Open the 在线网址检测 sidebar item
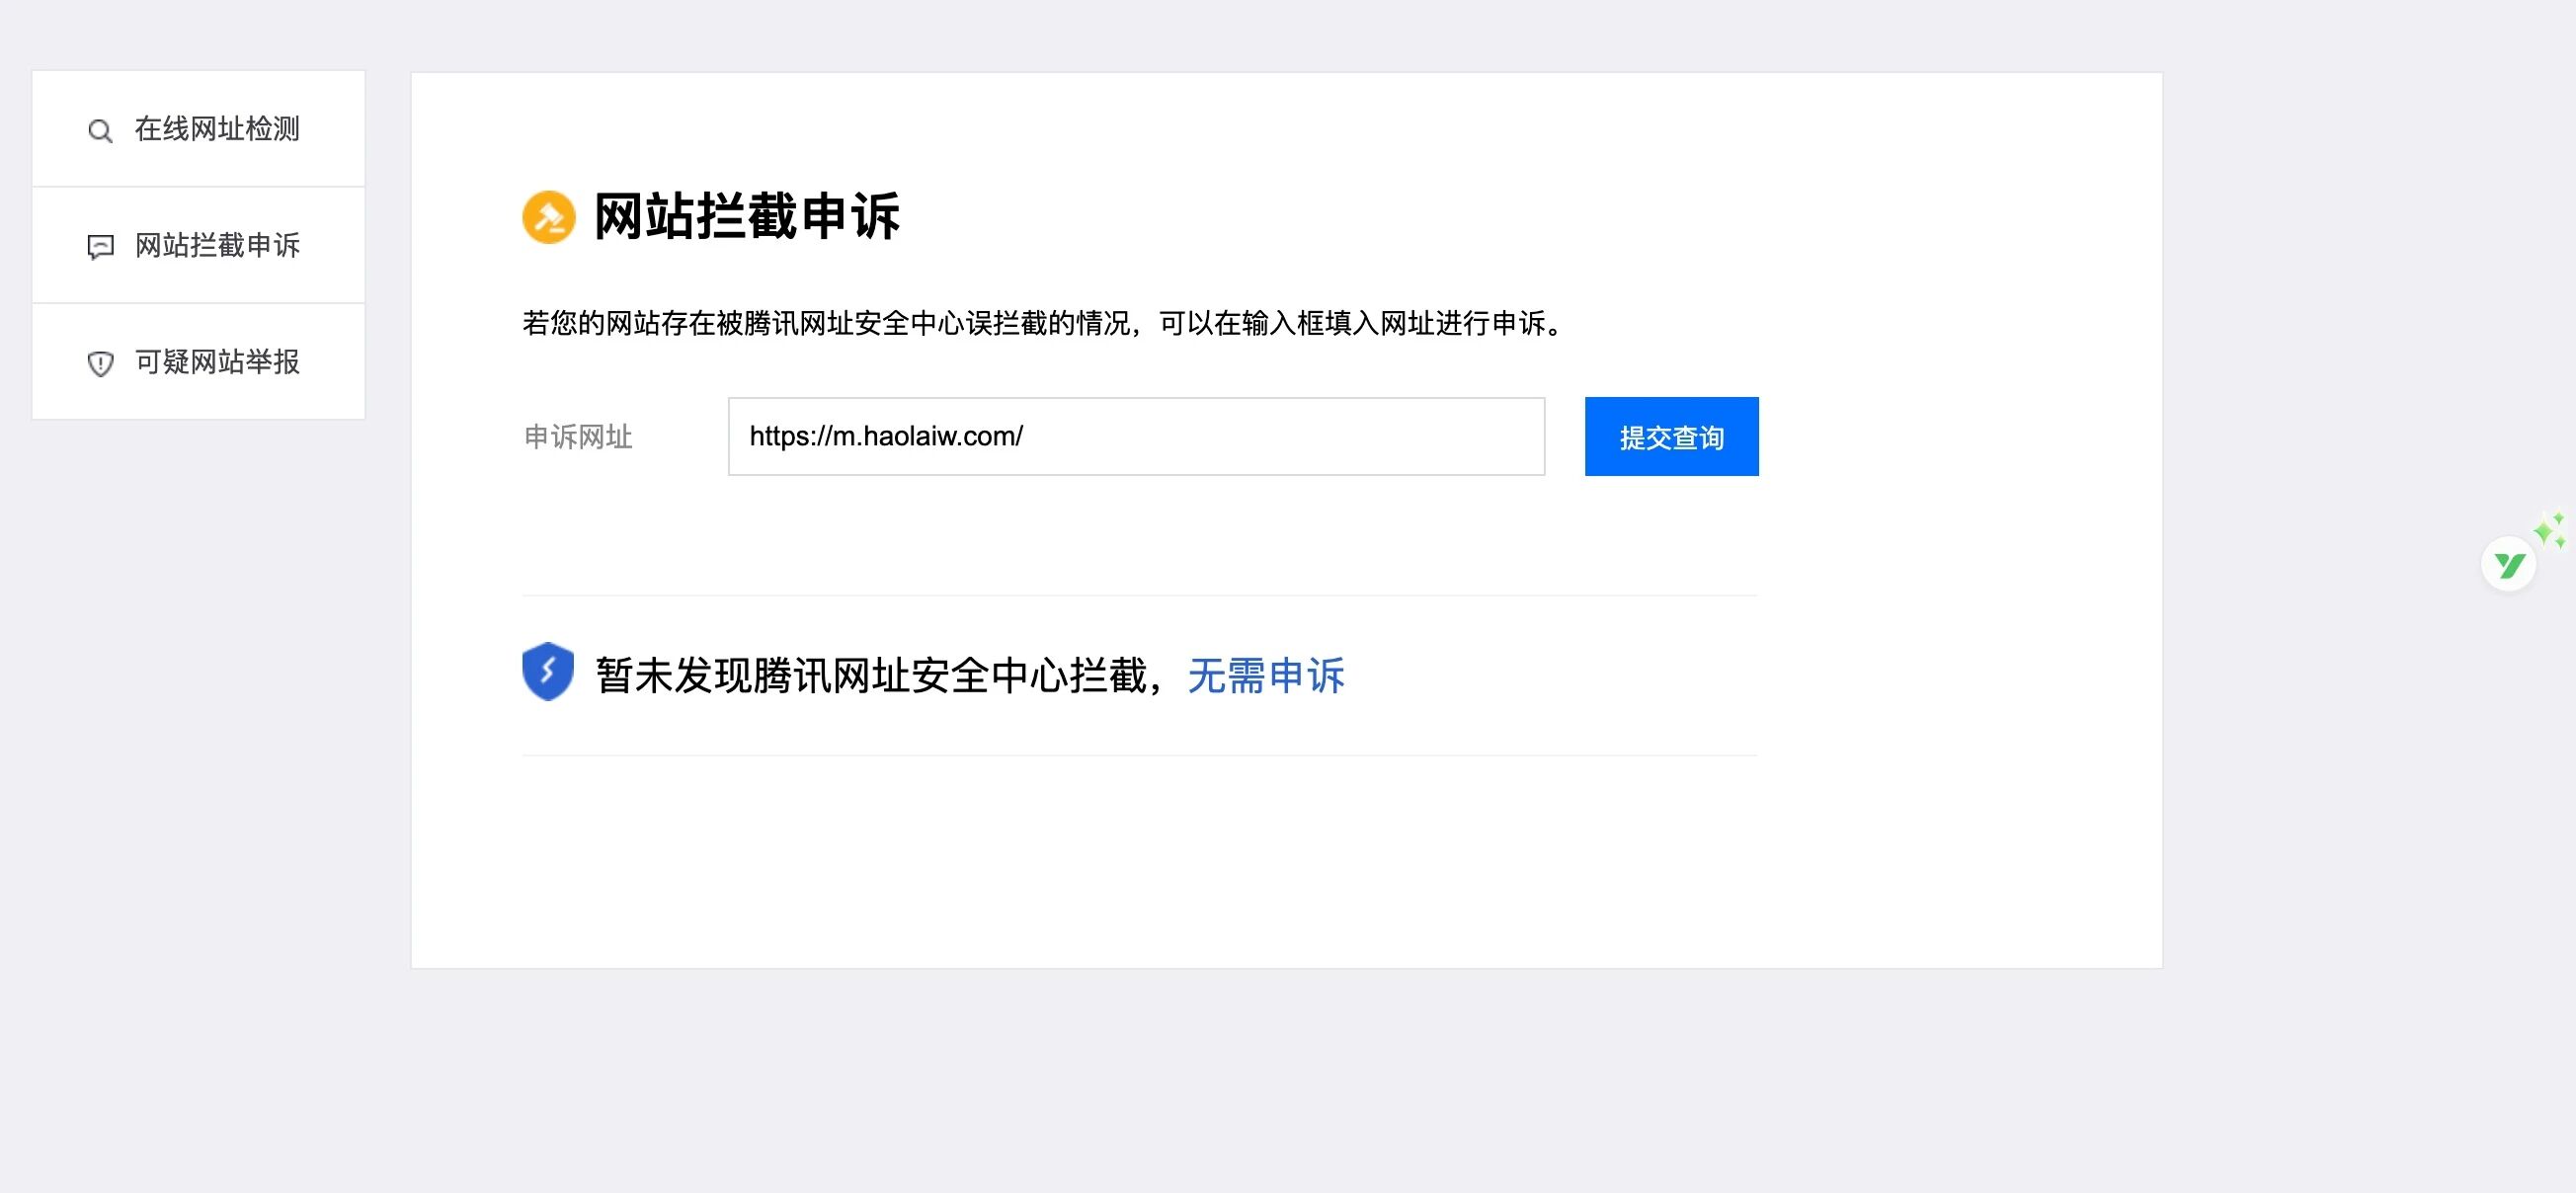Viewport: 2576px width, 1193px height. point(217,129)
